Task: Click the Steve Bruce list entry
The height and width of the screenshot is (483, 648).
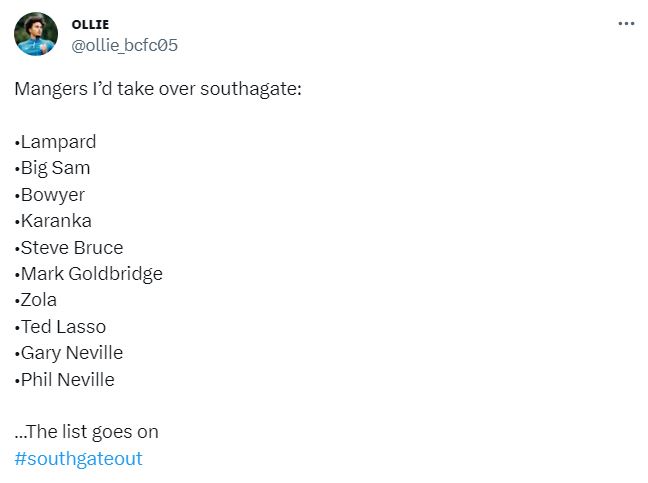Action: (69, 247)
